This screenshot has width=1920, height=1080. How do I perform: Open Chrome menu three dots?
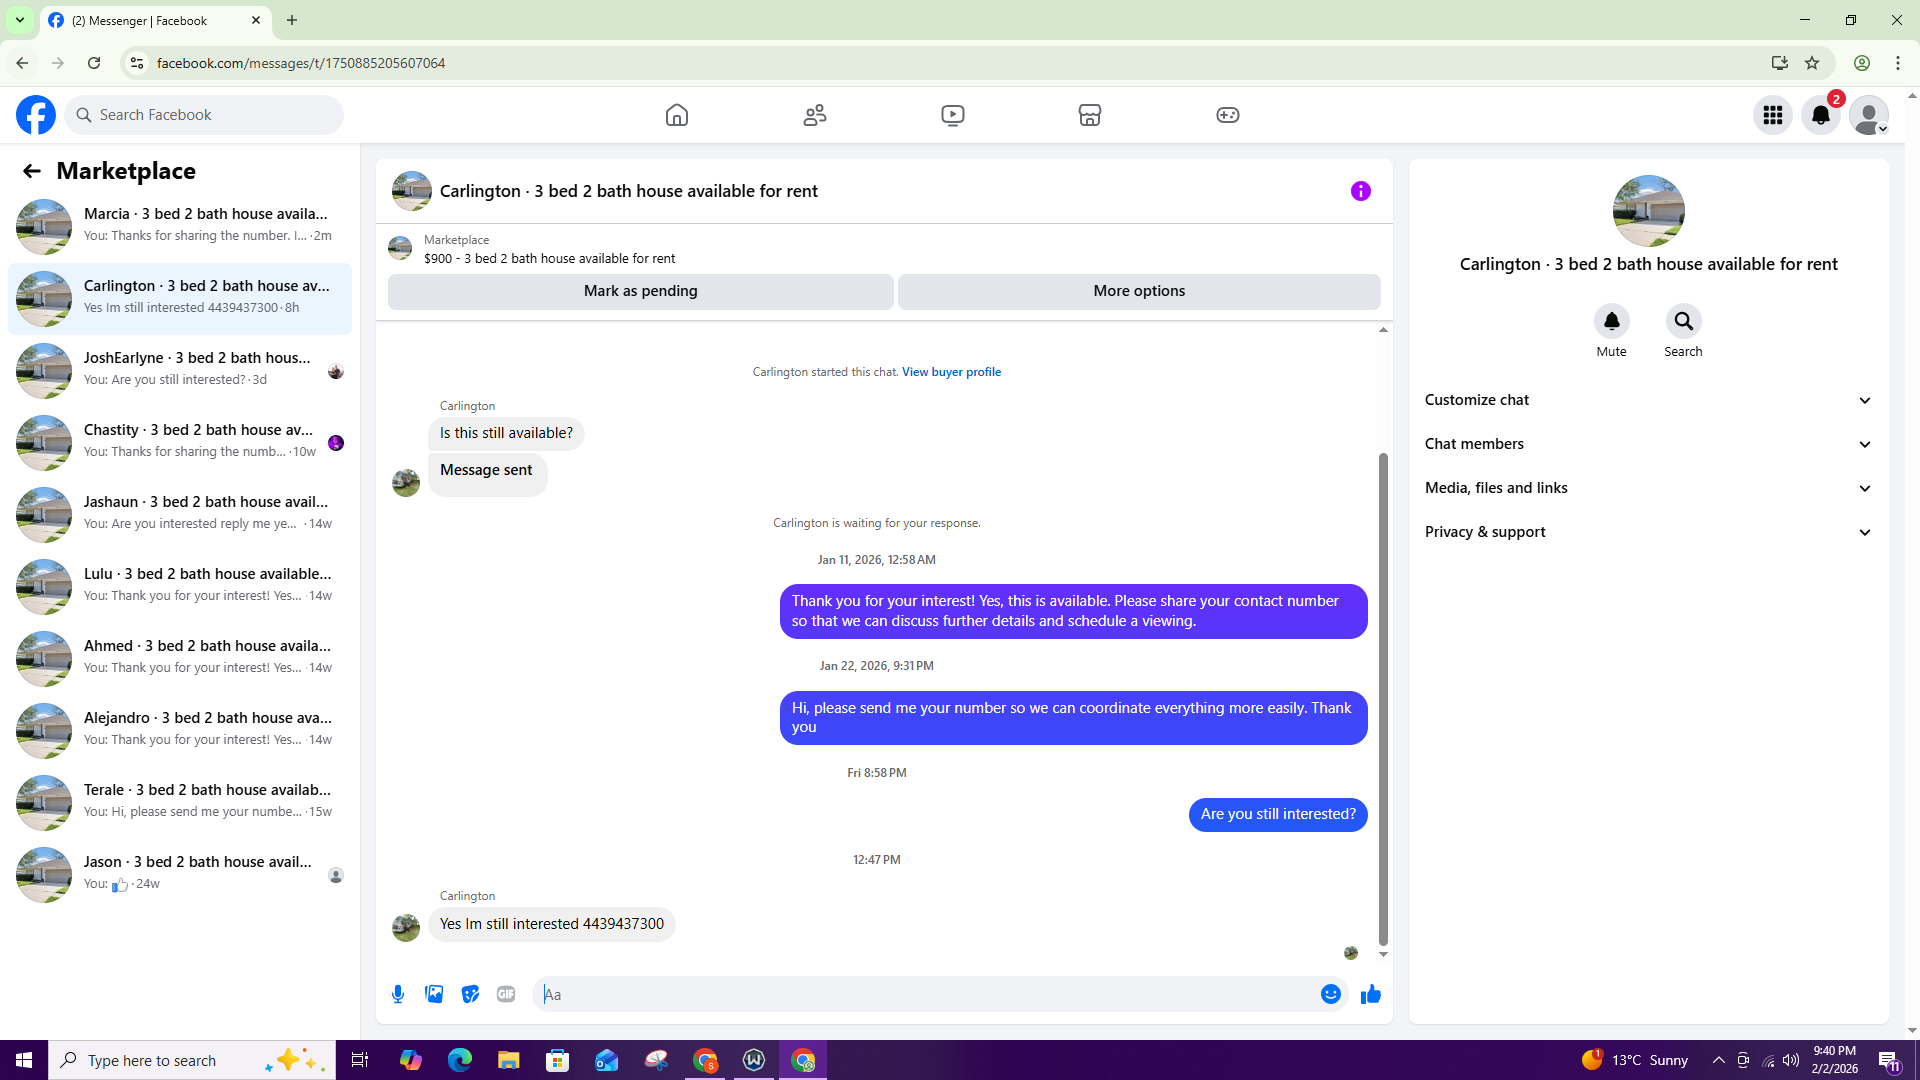(x=1898, y=63)
